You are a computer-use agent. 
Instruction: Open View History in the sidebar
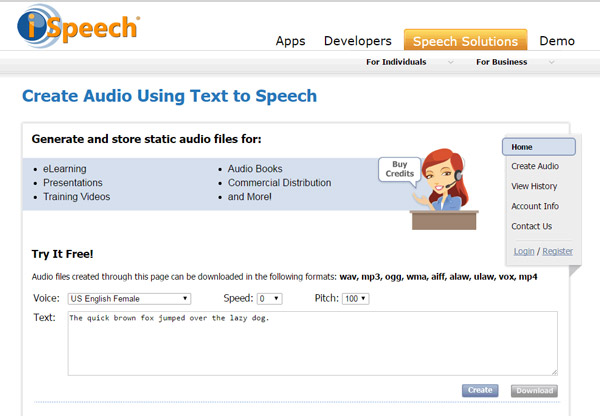click(x=534, y=186)
